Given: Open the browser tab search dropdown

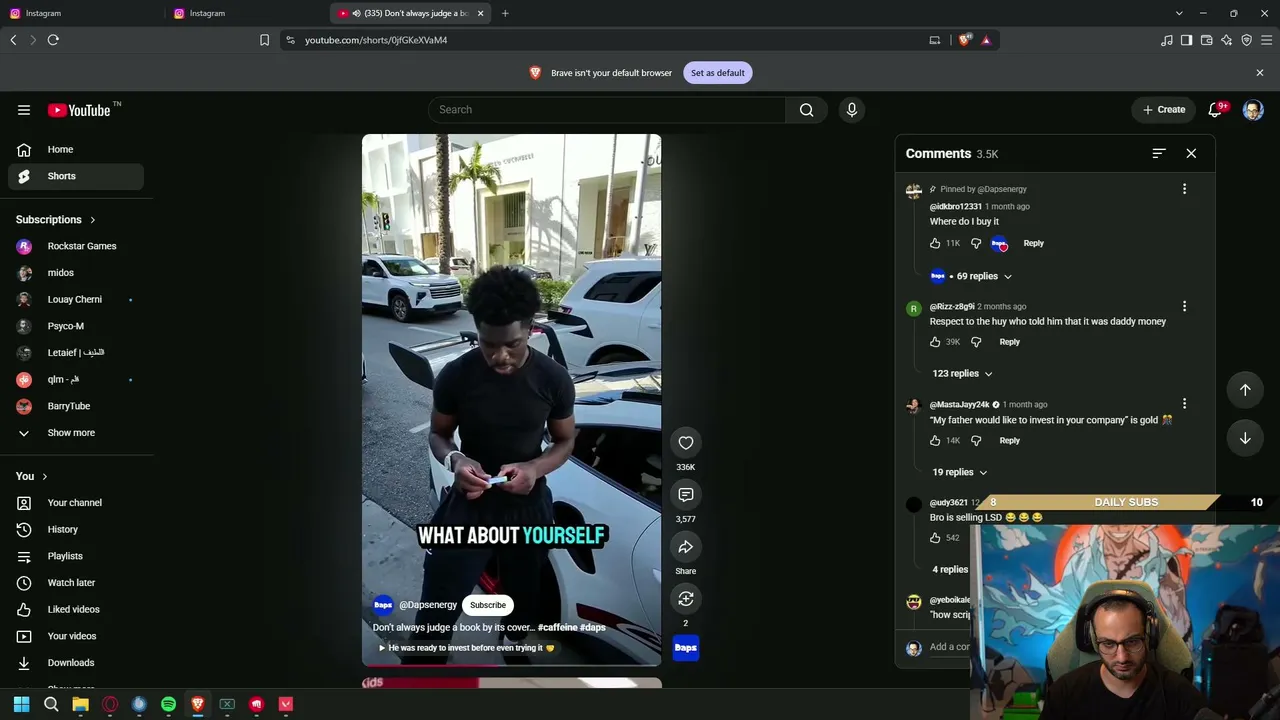Looking at the screenshot, I should [1179, 13].
